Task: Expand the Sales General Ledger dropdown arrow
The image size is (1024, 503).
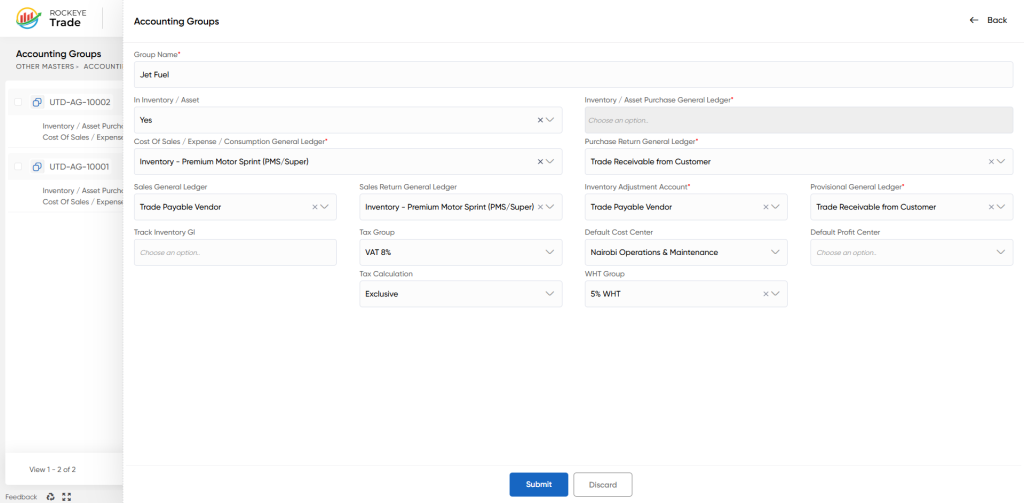Action: click(x=325, y=207)
